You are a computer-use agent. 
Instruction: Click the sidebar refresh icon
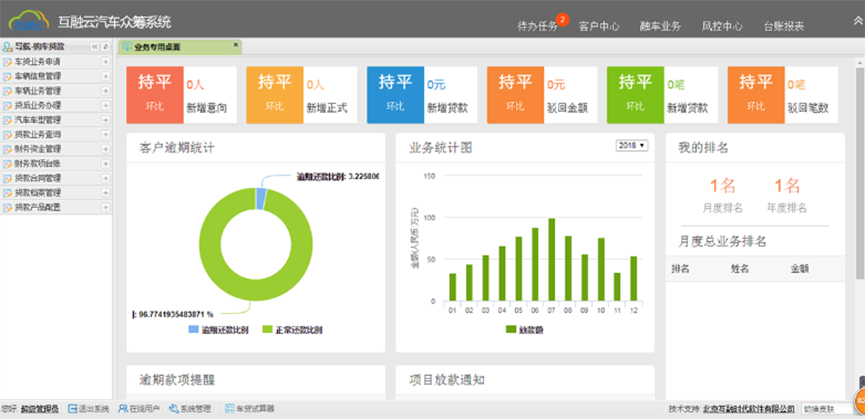coord(105,46)
